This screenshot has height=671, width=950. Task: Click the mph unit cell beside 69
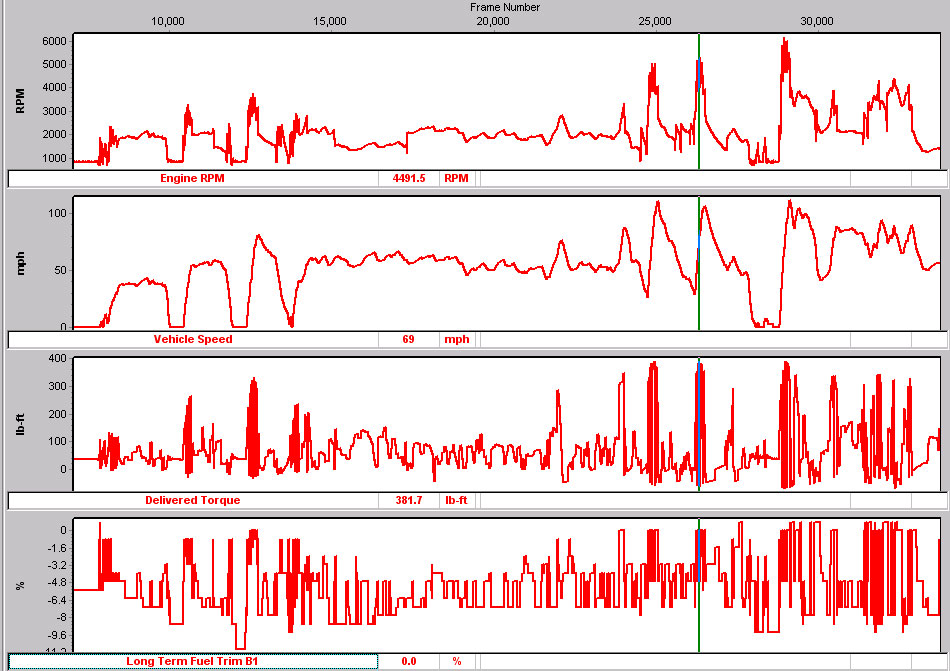(456, 339)
